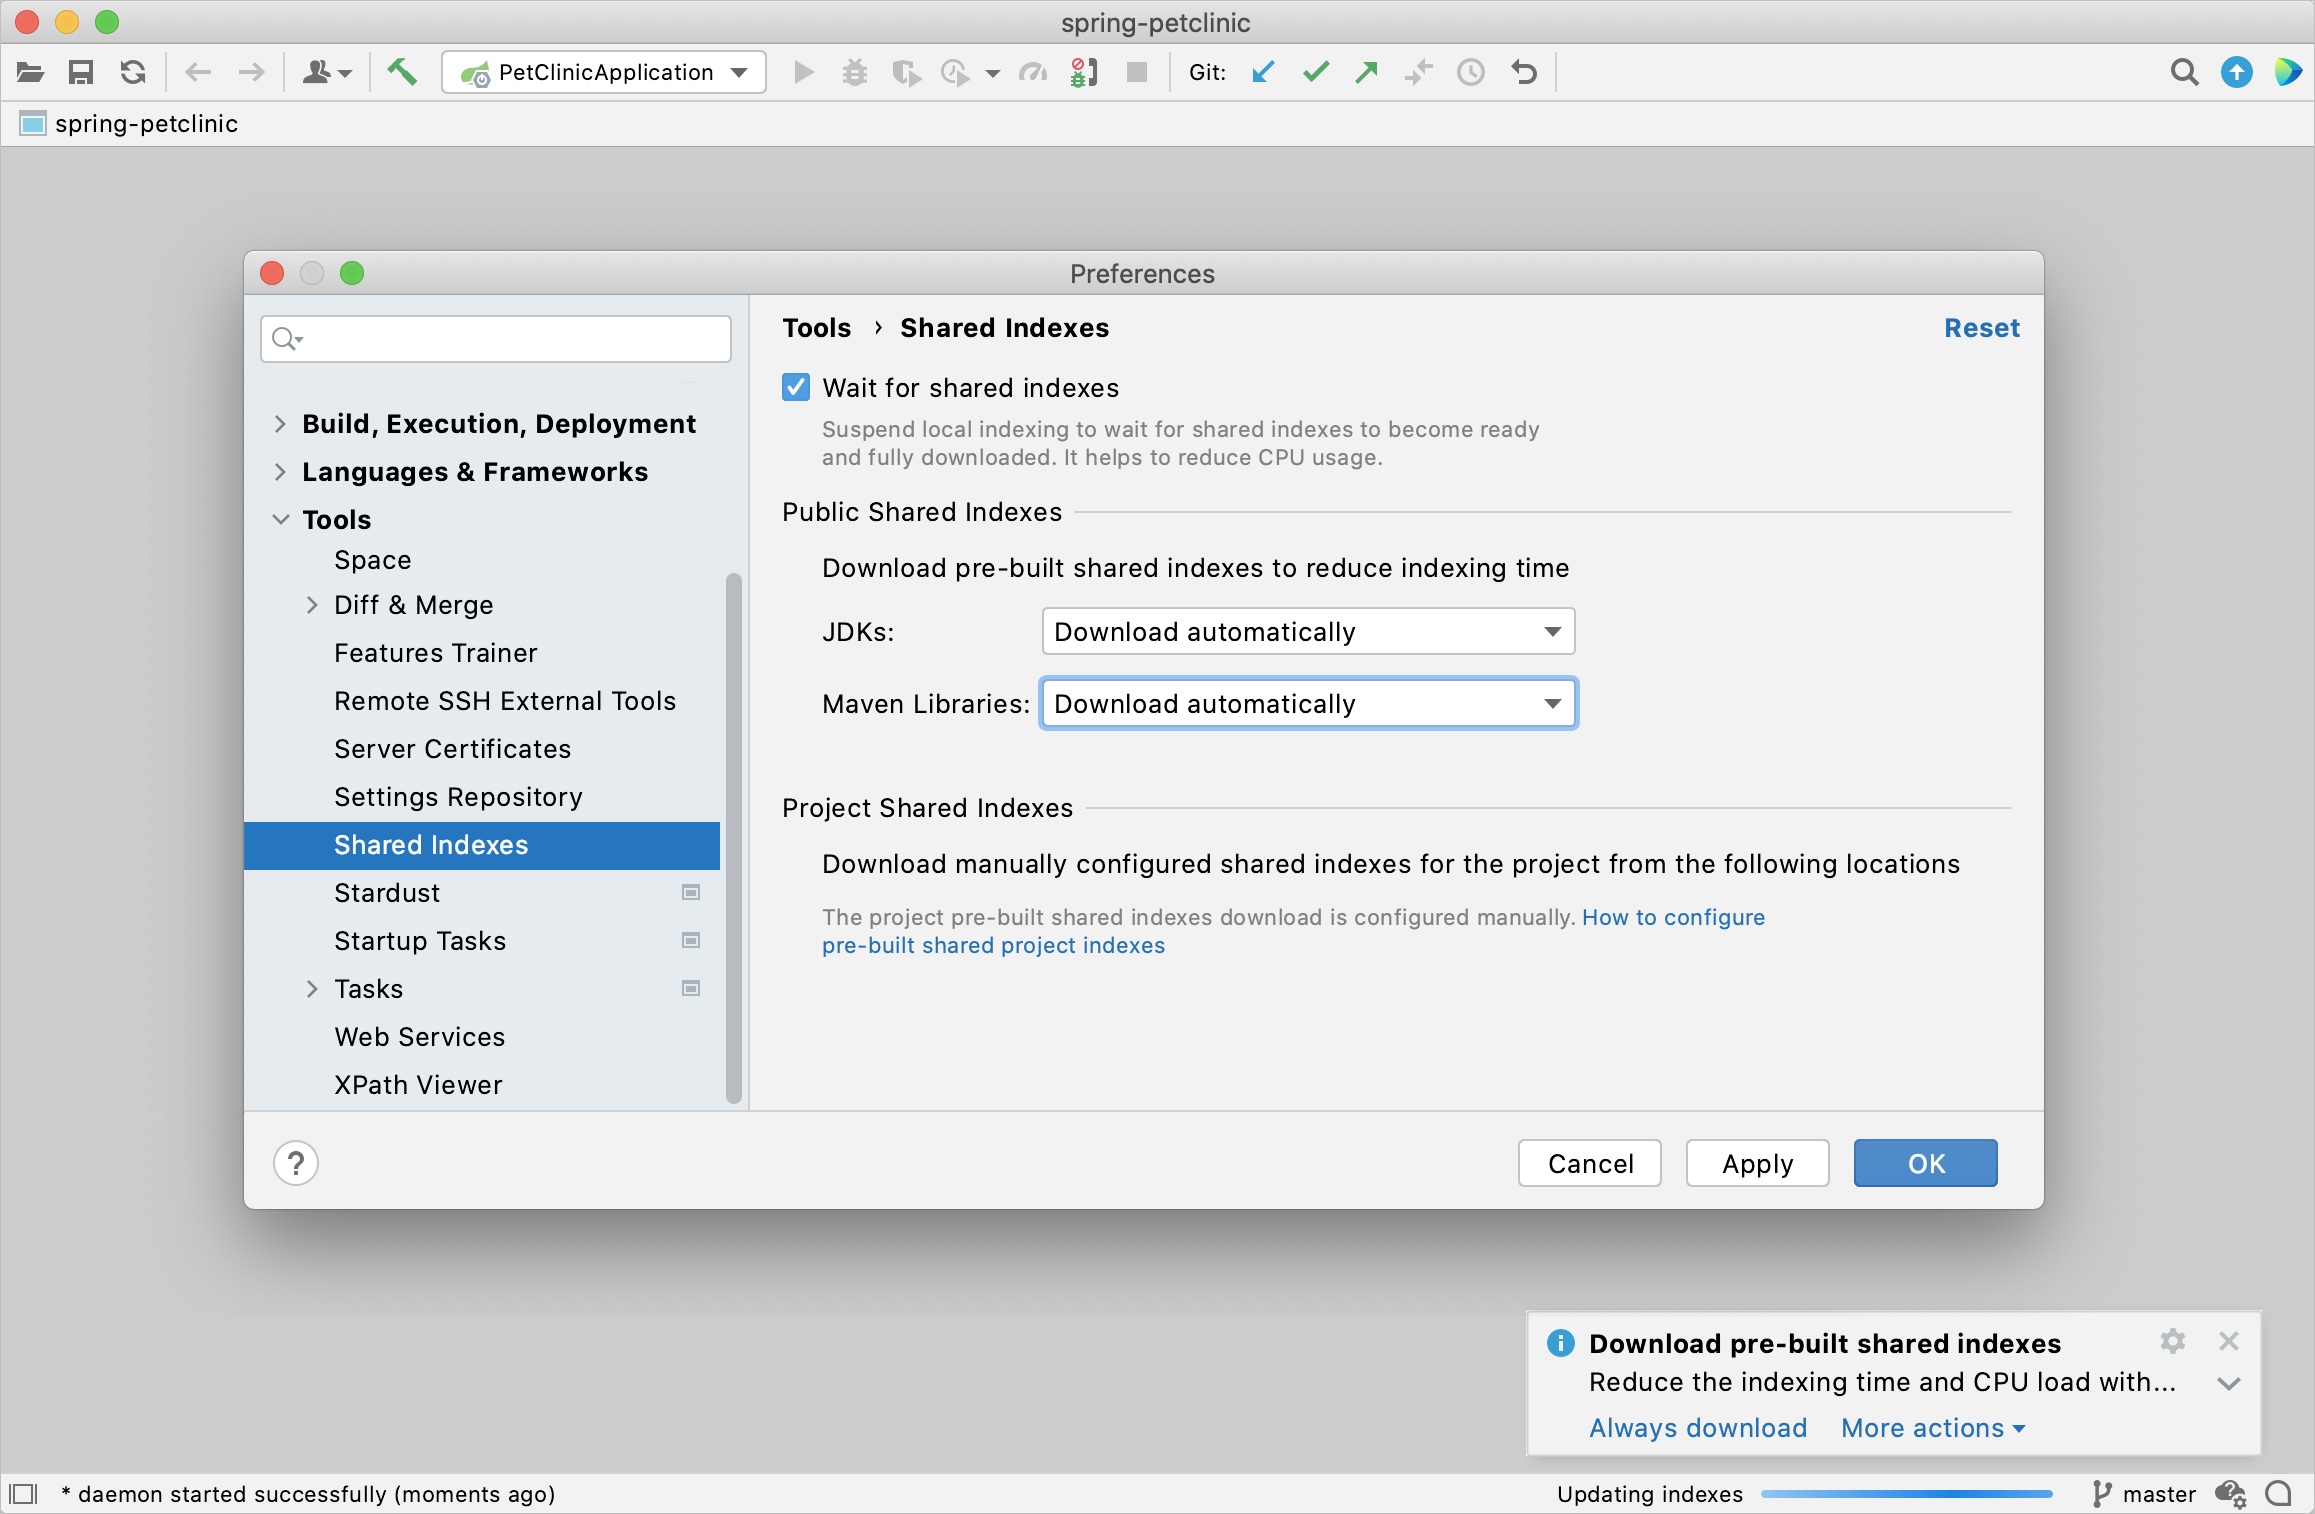Click Always download in the notification
This screenshot has width=2315, height=1514.
1697,1428
